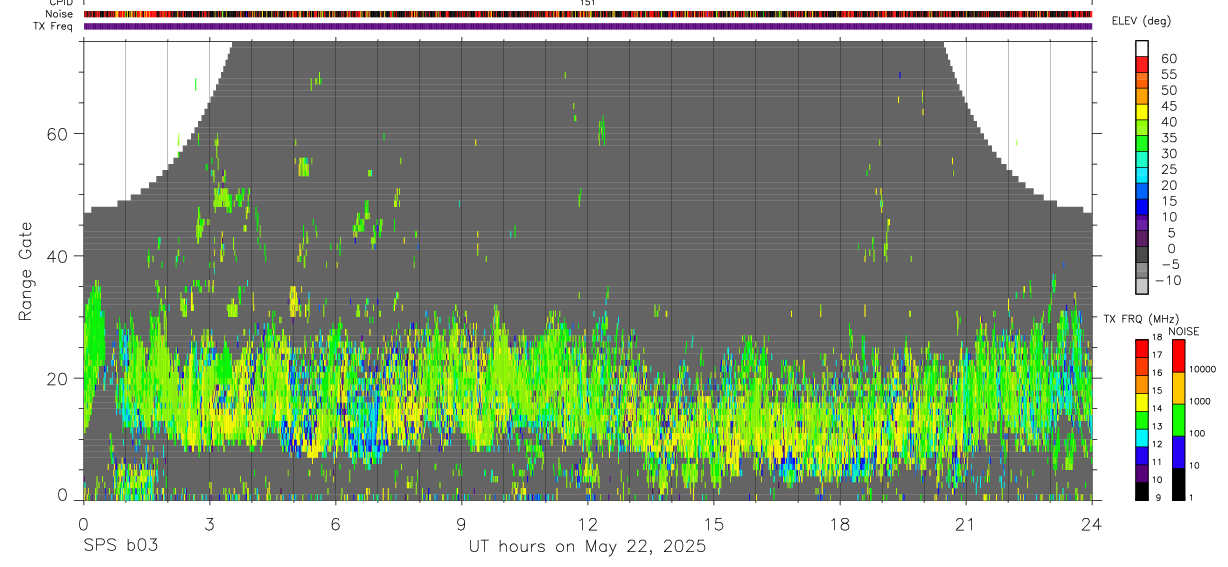Click the x-axis tick label '24'
The height and width of the screenshot is (567, 1228).
[1092, 523]
